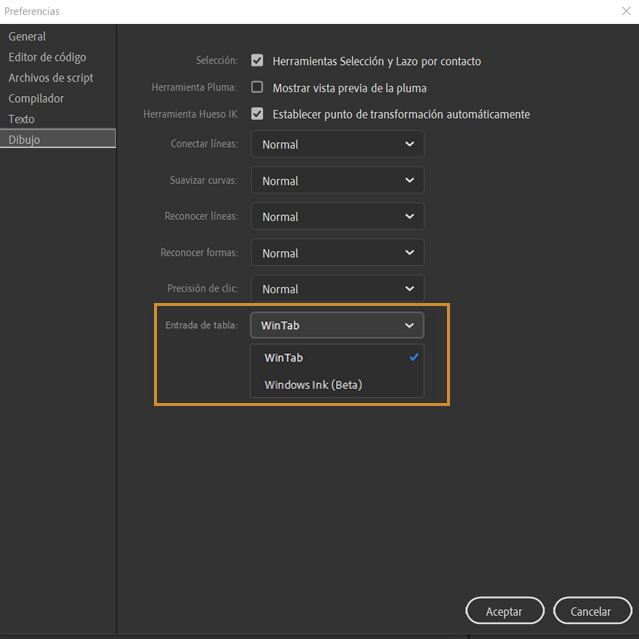Expand the Suavizar curvas dropdown
Viewport: 639px width, 639px height.
pyautogui.click(x=337, y=181)
